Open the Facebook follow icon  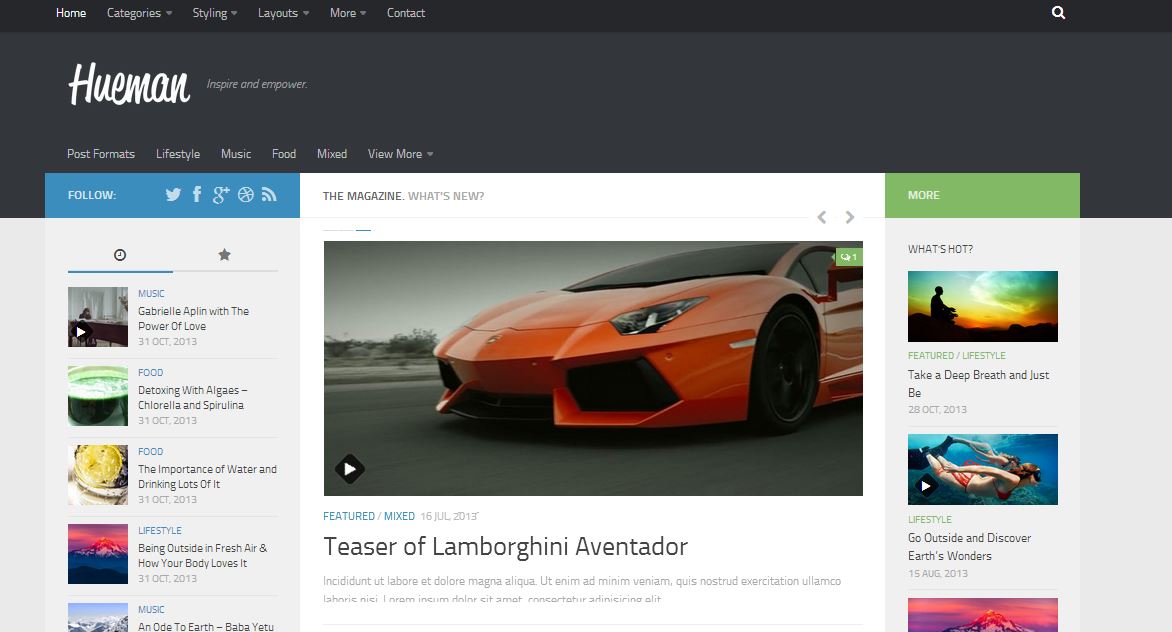coord(197,194)
